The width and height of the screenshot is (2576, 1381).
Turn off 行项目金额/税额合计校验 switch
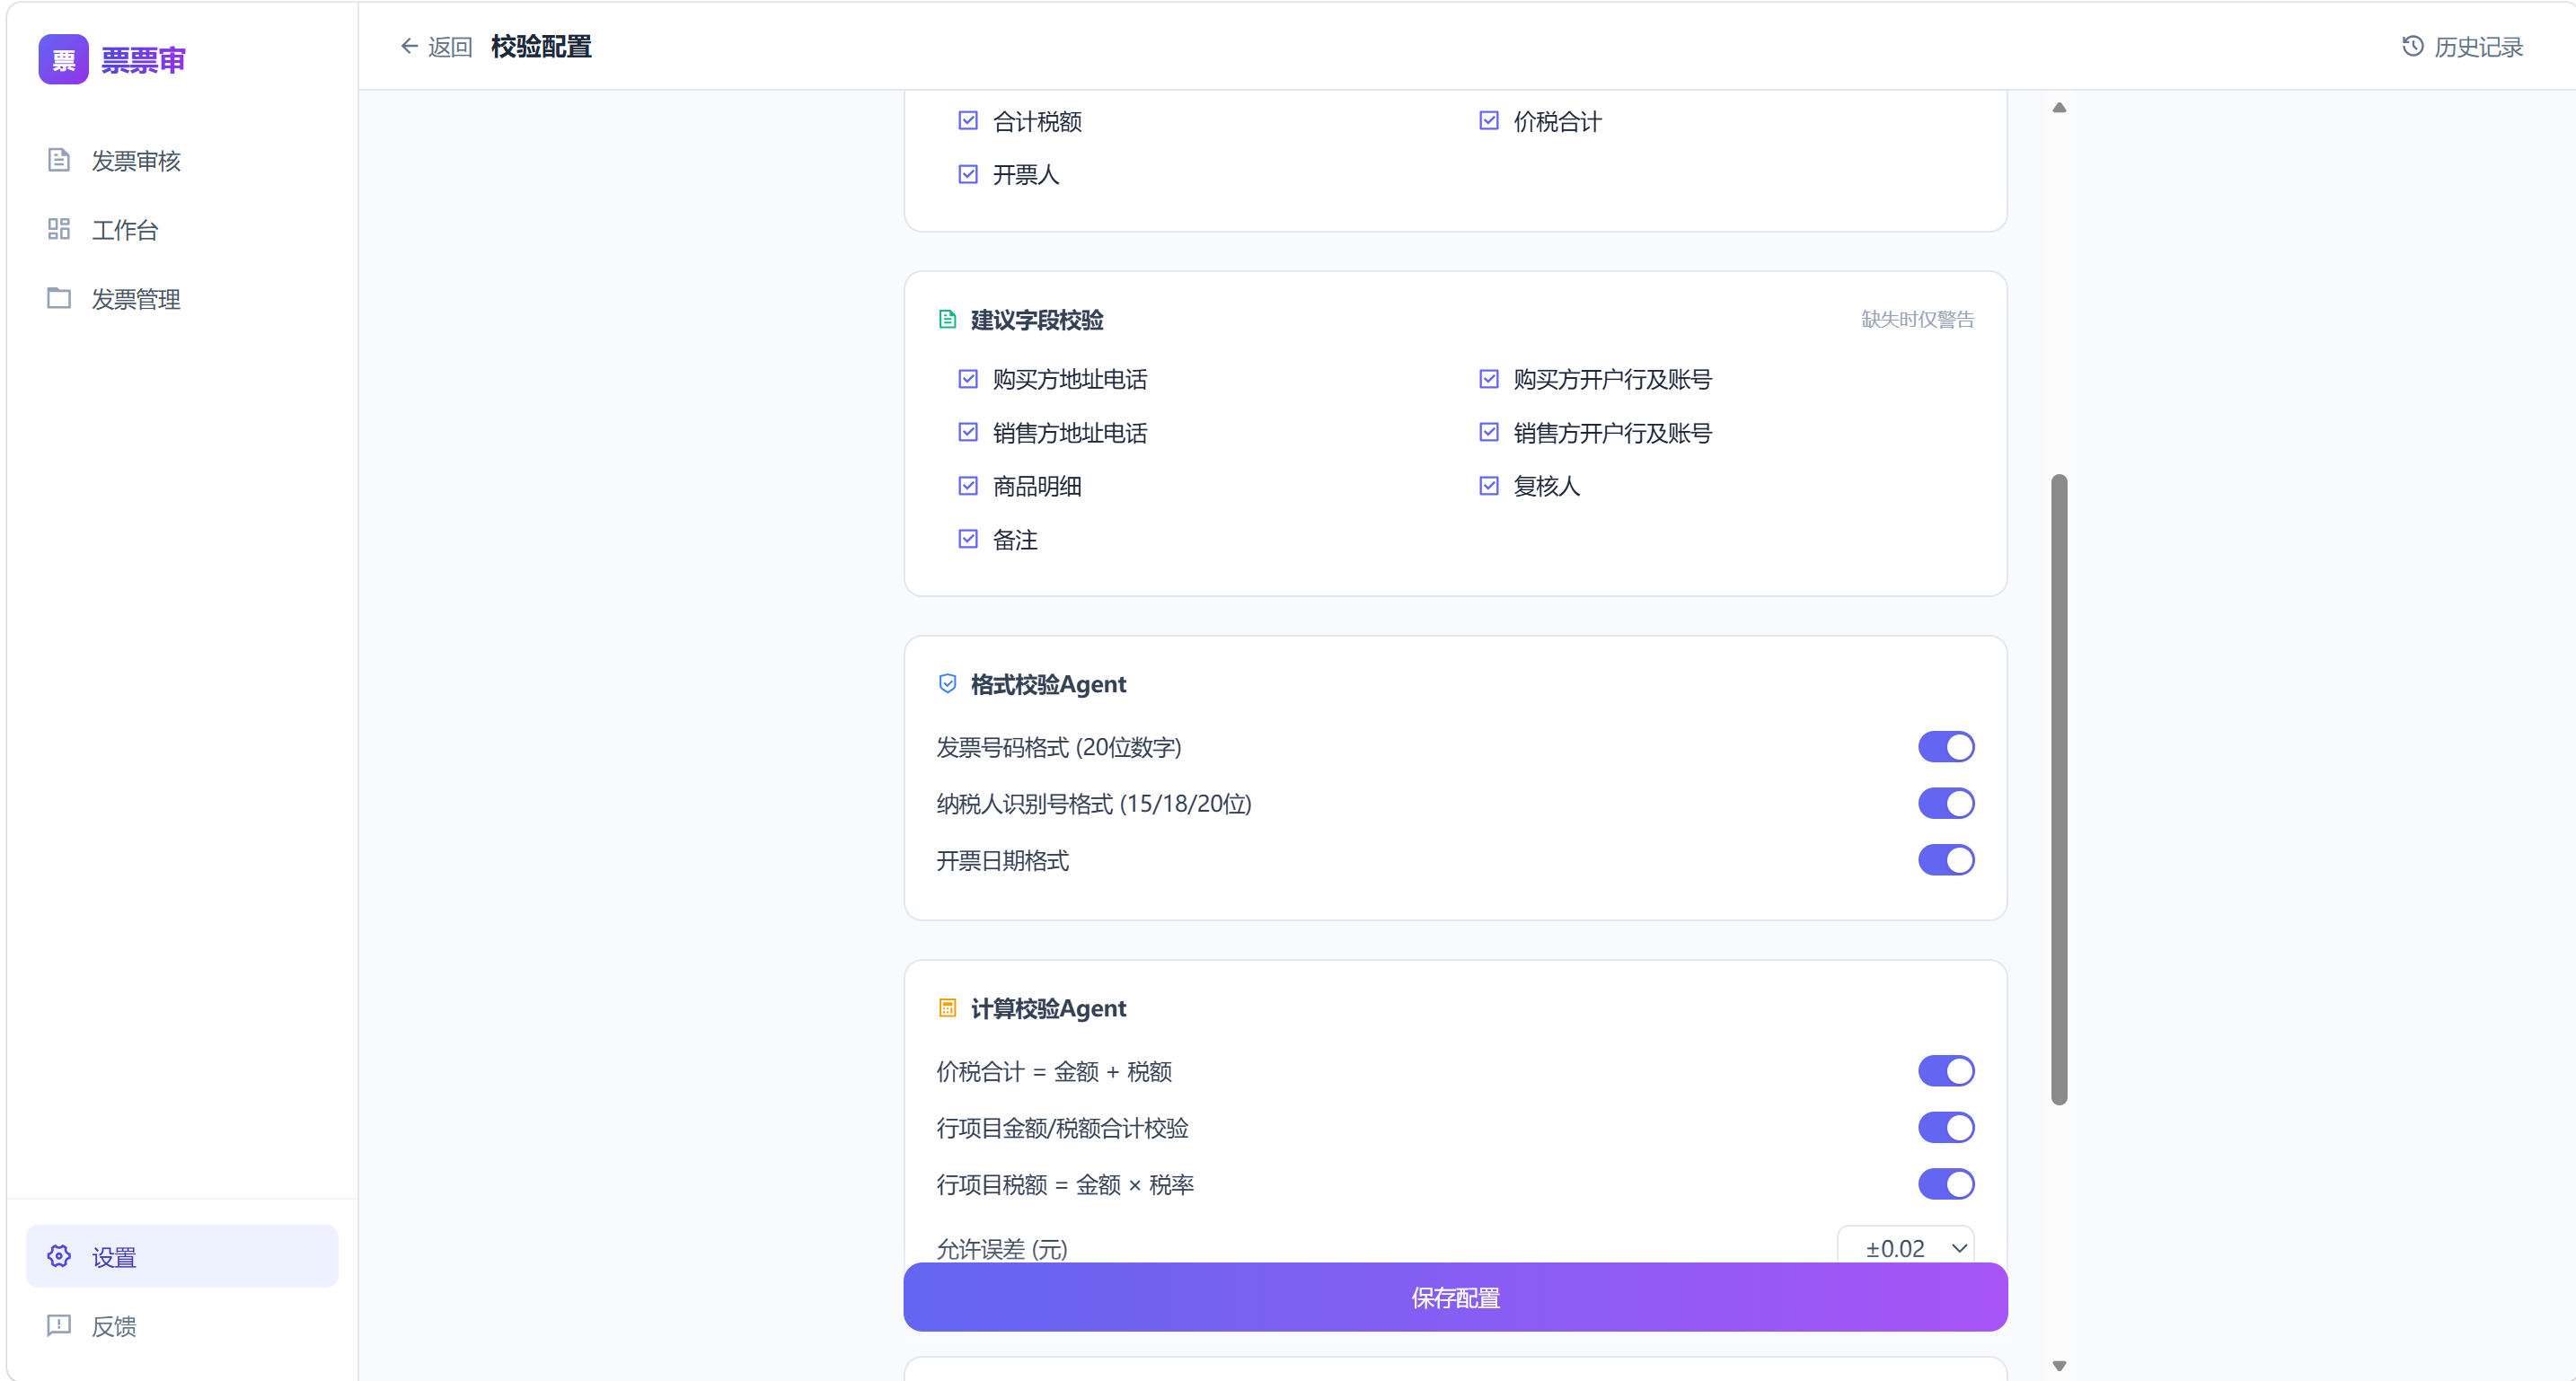coord(1946,1128)
